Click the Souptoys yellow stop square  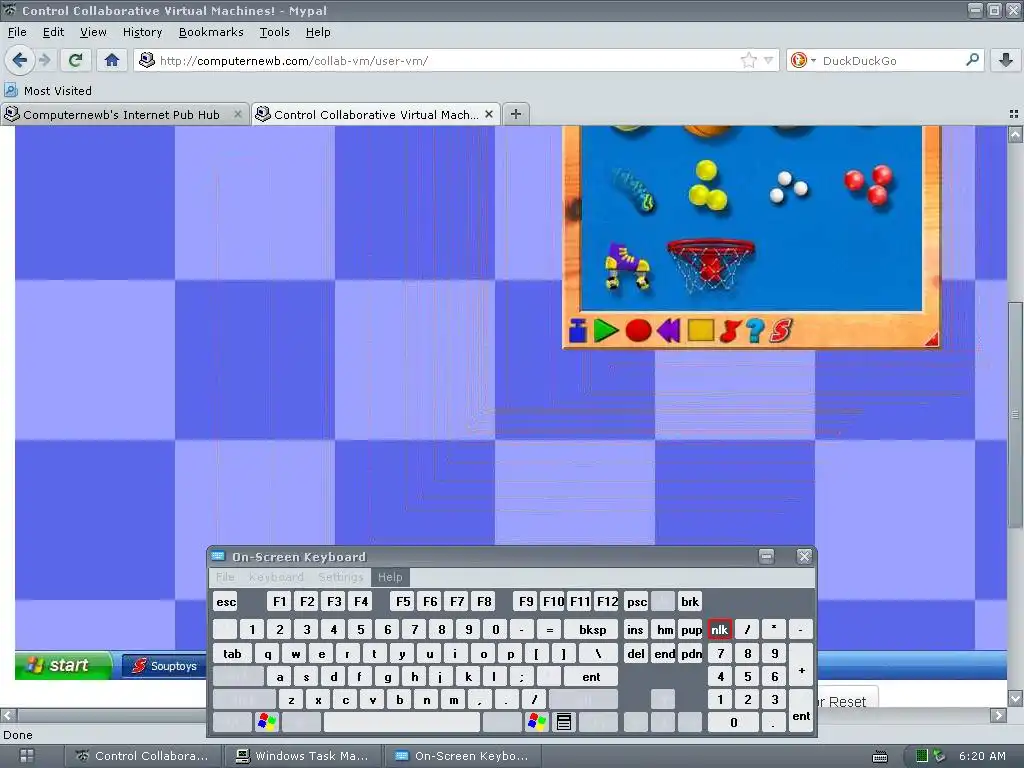tap(701, 330)
